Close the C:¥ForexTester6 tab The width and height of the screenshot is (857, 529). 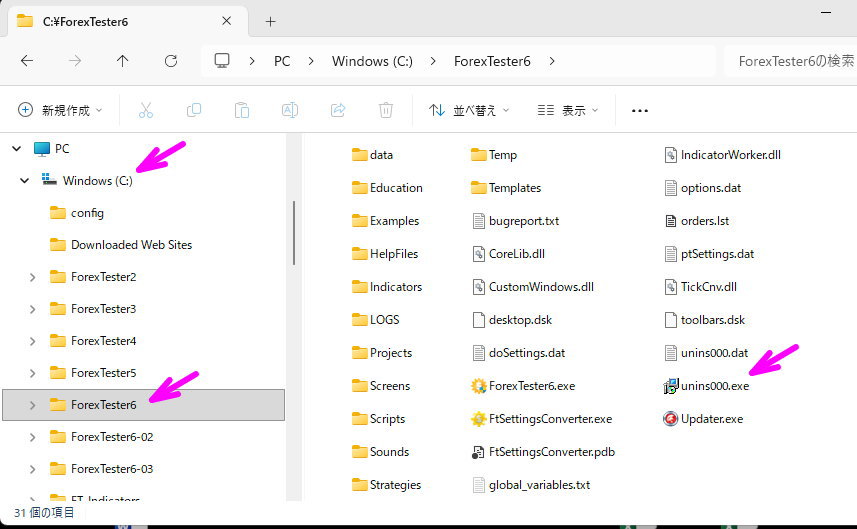227,21
